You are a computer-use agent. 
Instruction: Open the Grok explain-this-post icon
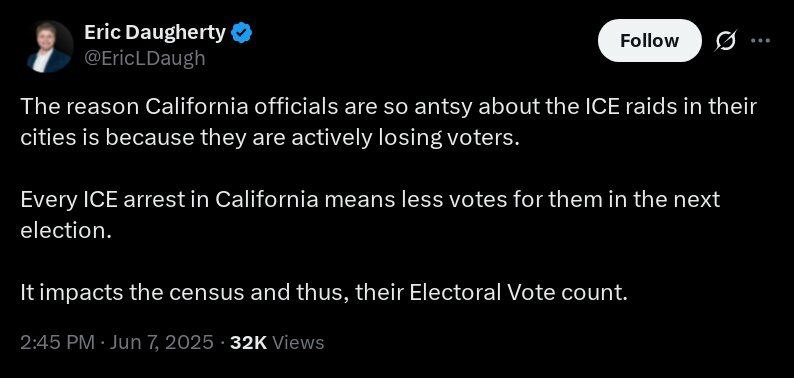pyautogui.click(x=725, y=41)
